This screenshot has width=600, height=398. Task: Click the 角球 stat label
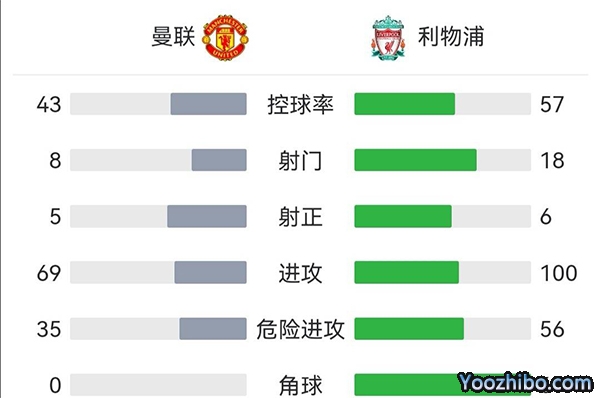click(300, 385)
